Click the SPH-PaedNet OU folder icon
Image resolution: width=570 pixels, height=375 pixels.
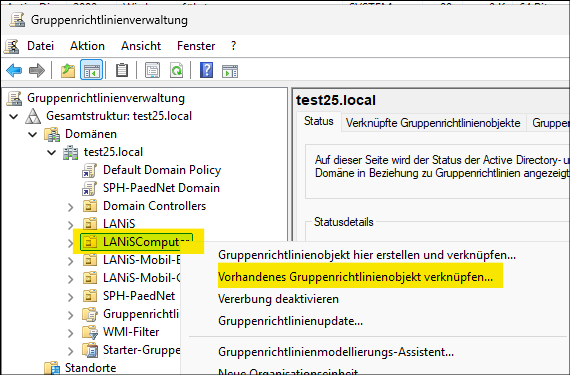90,296
